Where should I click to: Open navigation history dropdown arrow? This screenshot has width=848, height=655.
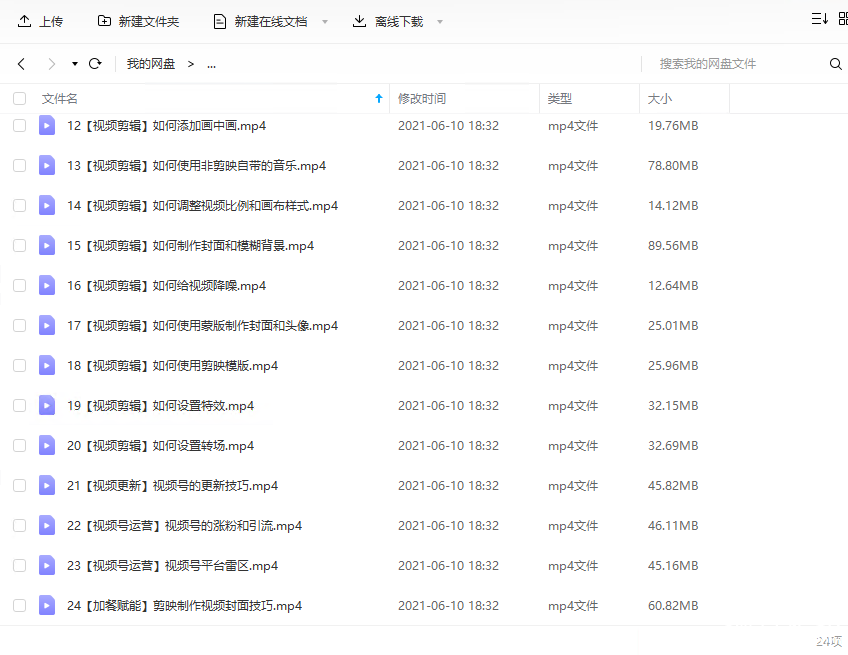75,64
